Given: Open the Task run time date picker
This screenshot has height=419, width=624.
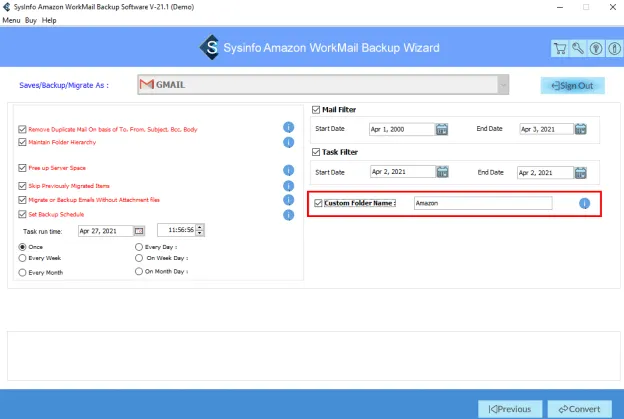Looking at the screenshot, I should (x=139, y=231).
